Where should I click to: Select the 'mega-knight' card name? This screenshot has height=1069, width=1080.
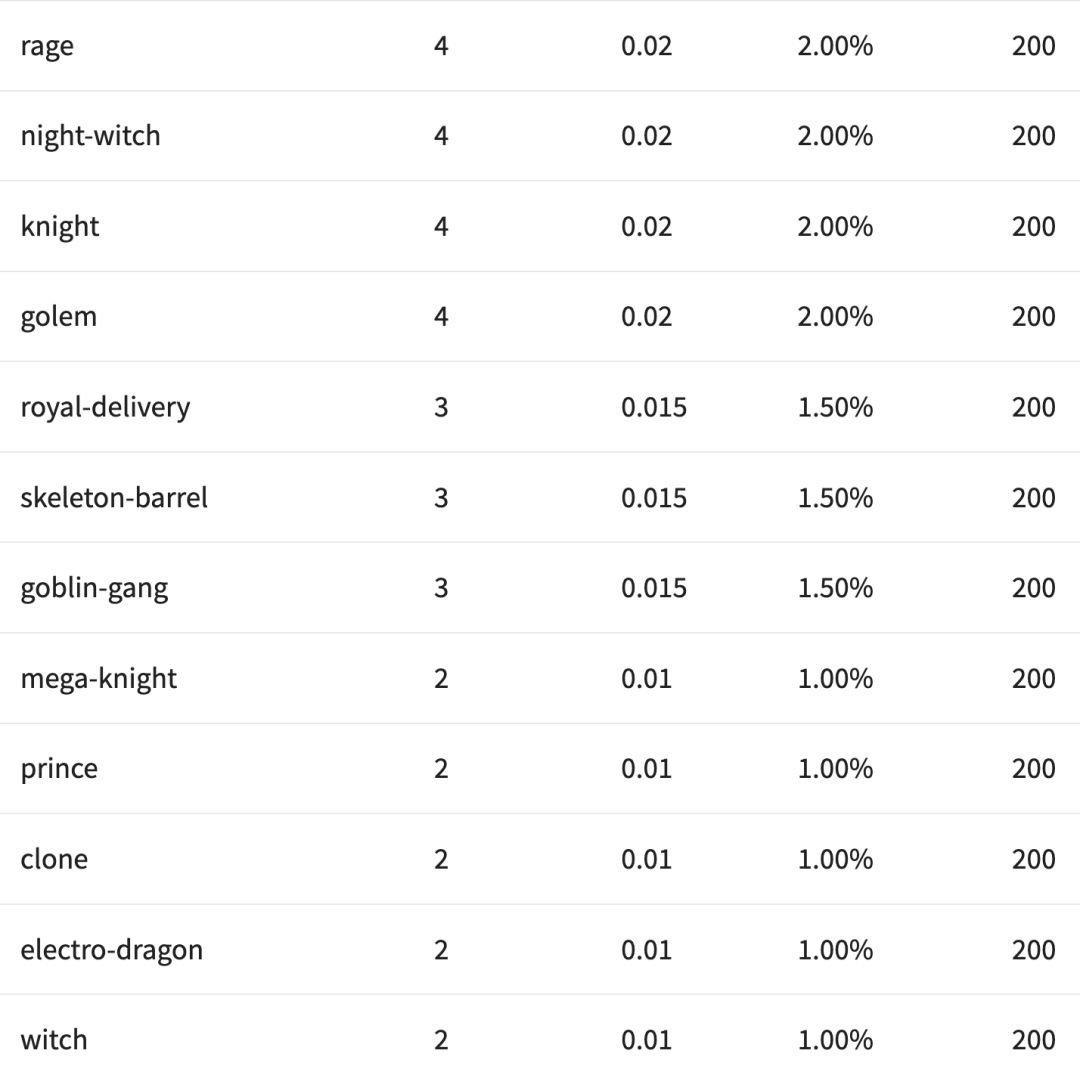pyautogui.click(x=99, y=678)
